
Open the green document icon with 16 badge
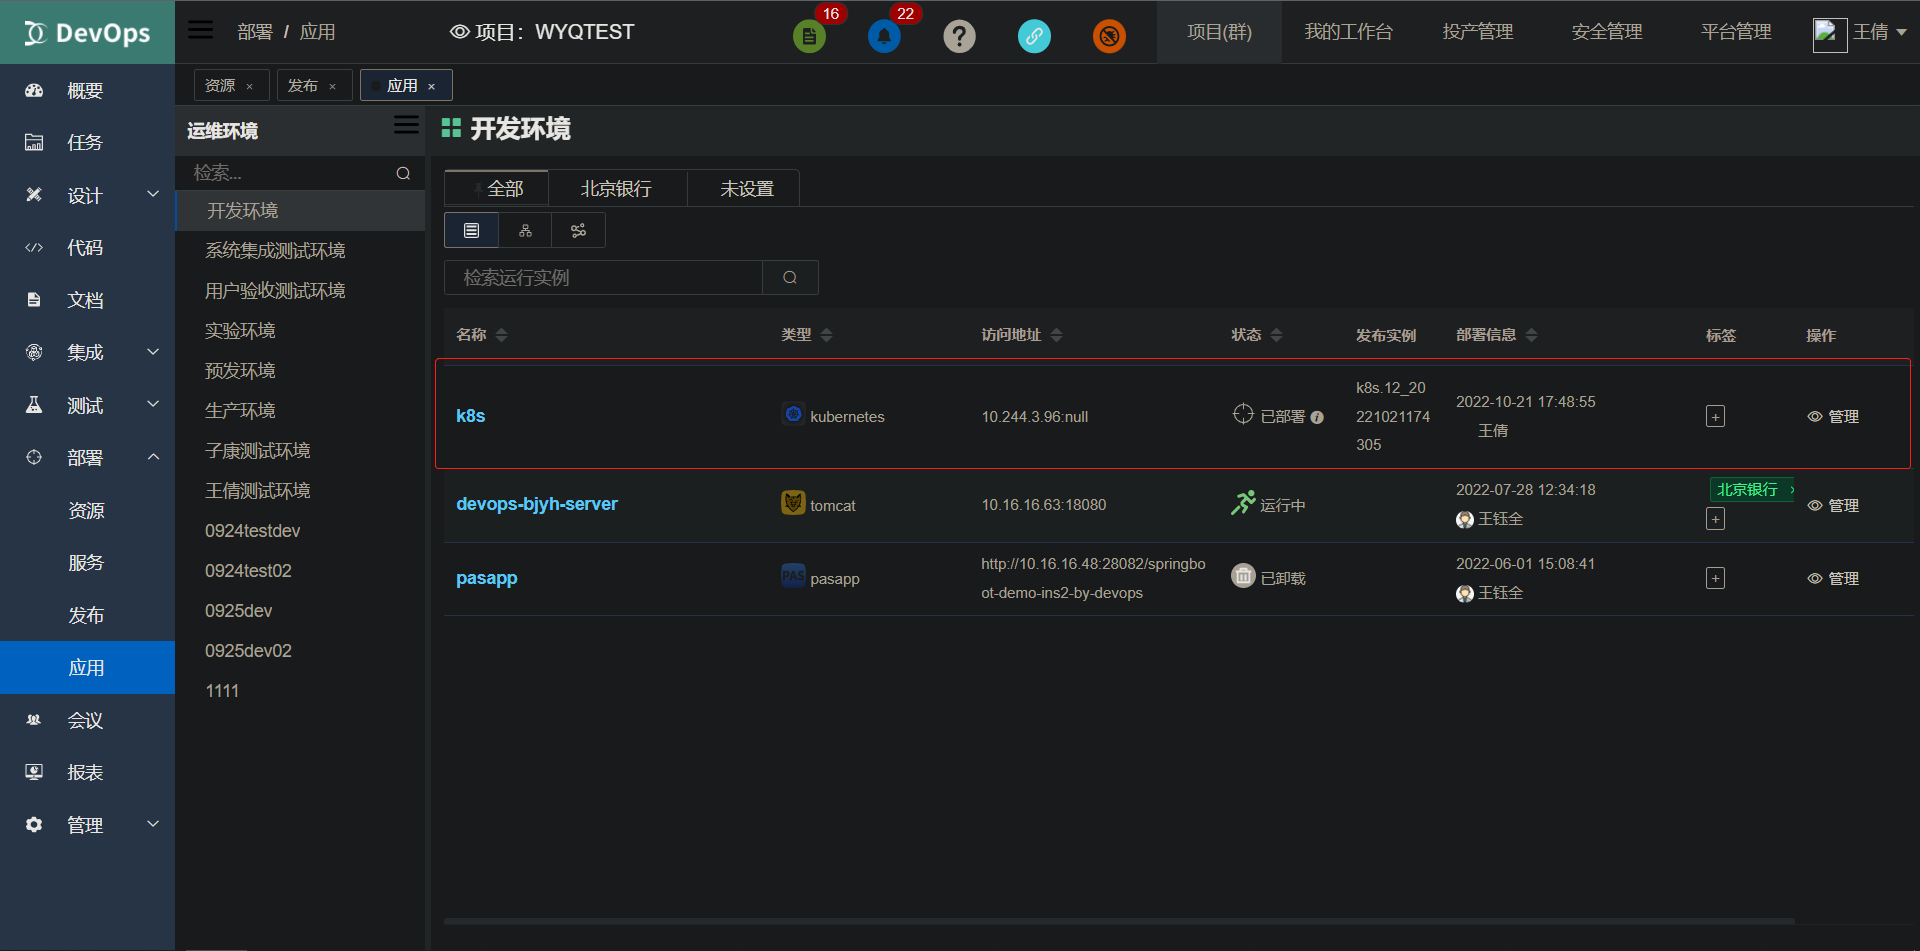pos(809,35)
